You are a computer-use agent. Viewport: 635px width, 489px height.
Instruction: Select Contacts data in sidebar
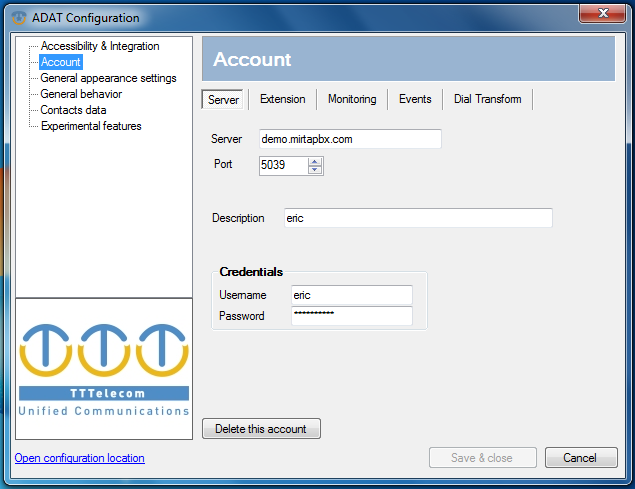(x=73, y=110)
